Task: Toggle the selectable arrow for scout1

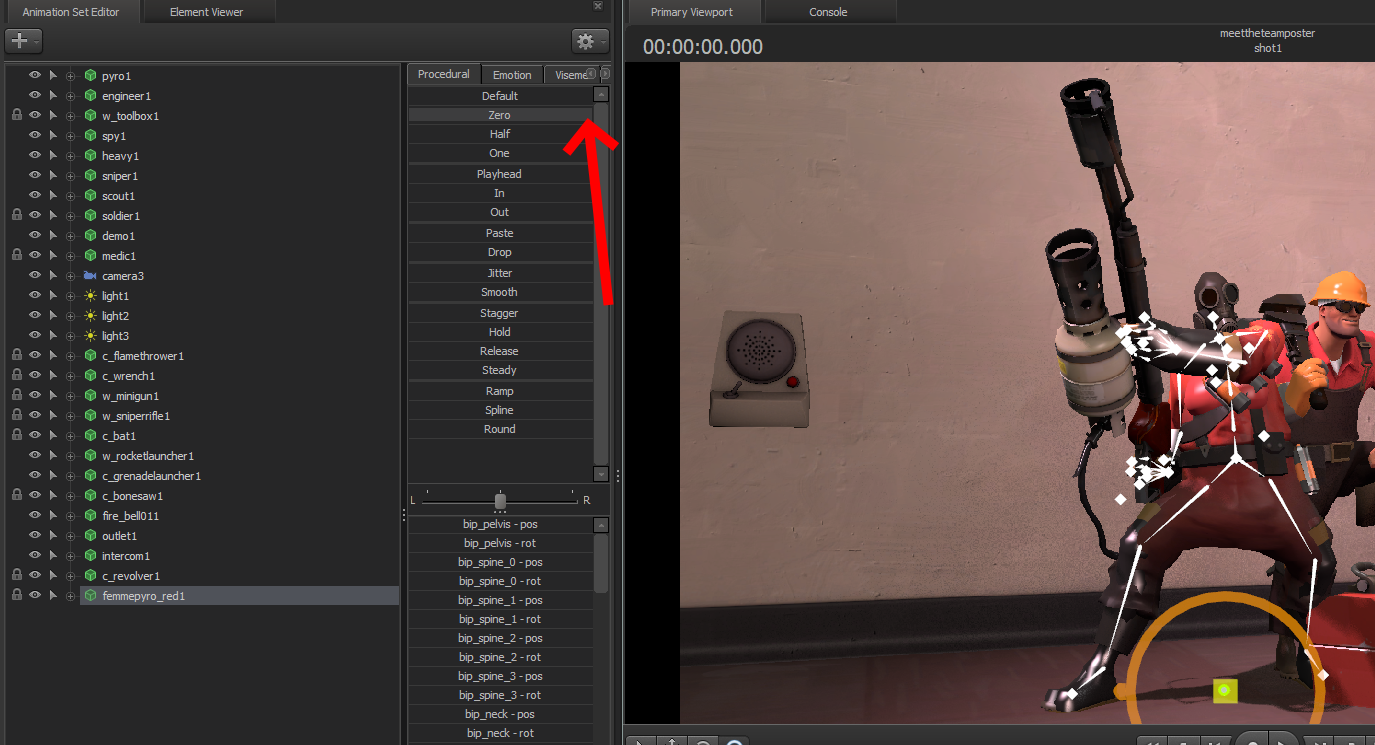Action: point(53,196)
